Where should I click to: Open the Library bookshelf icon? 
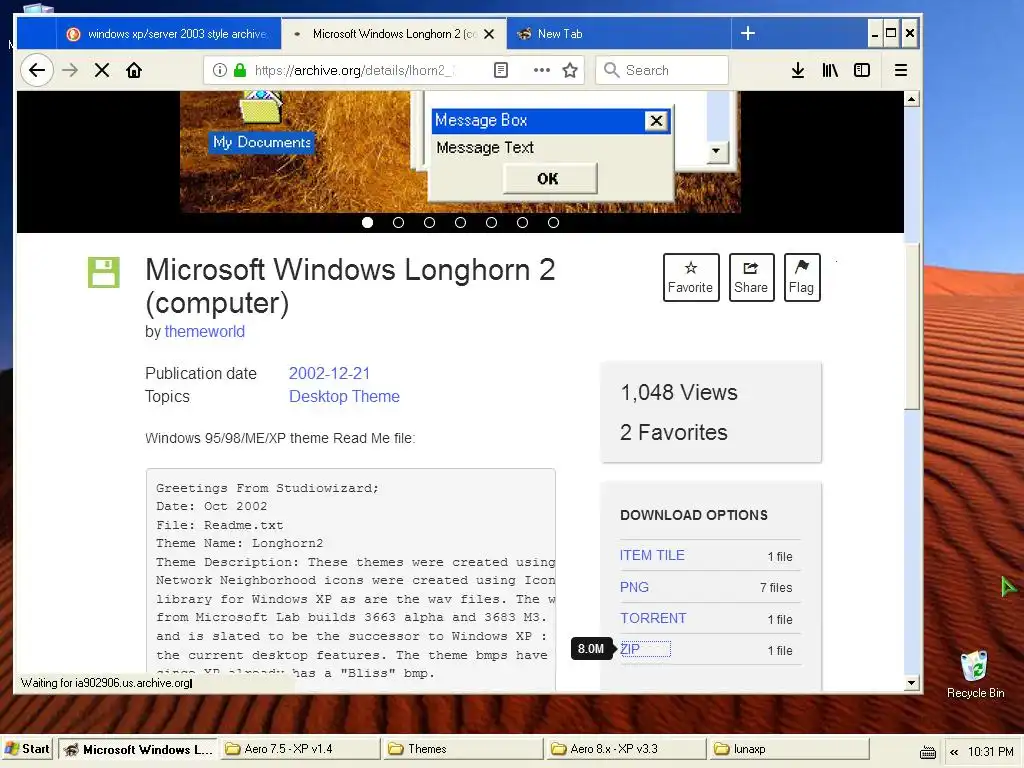pos(829,70)
